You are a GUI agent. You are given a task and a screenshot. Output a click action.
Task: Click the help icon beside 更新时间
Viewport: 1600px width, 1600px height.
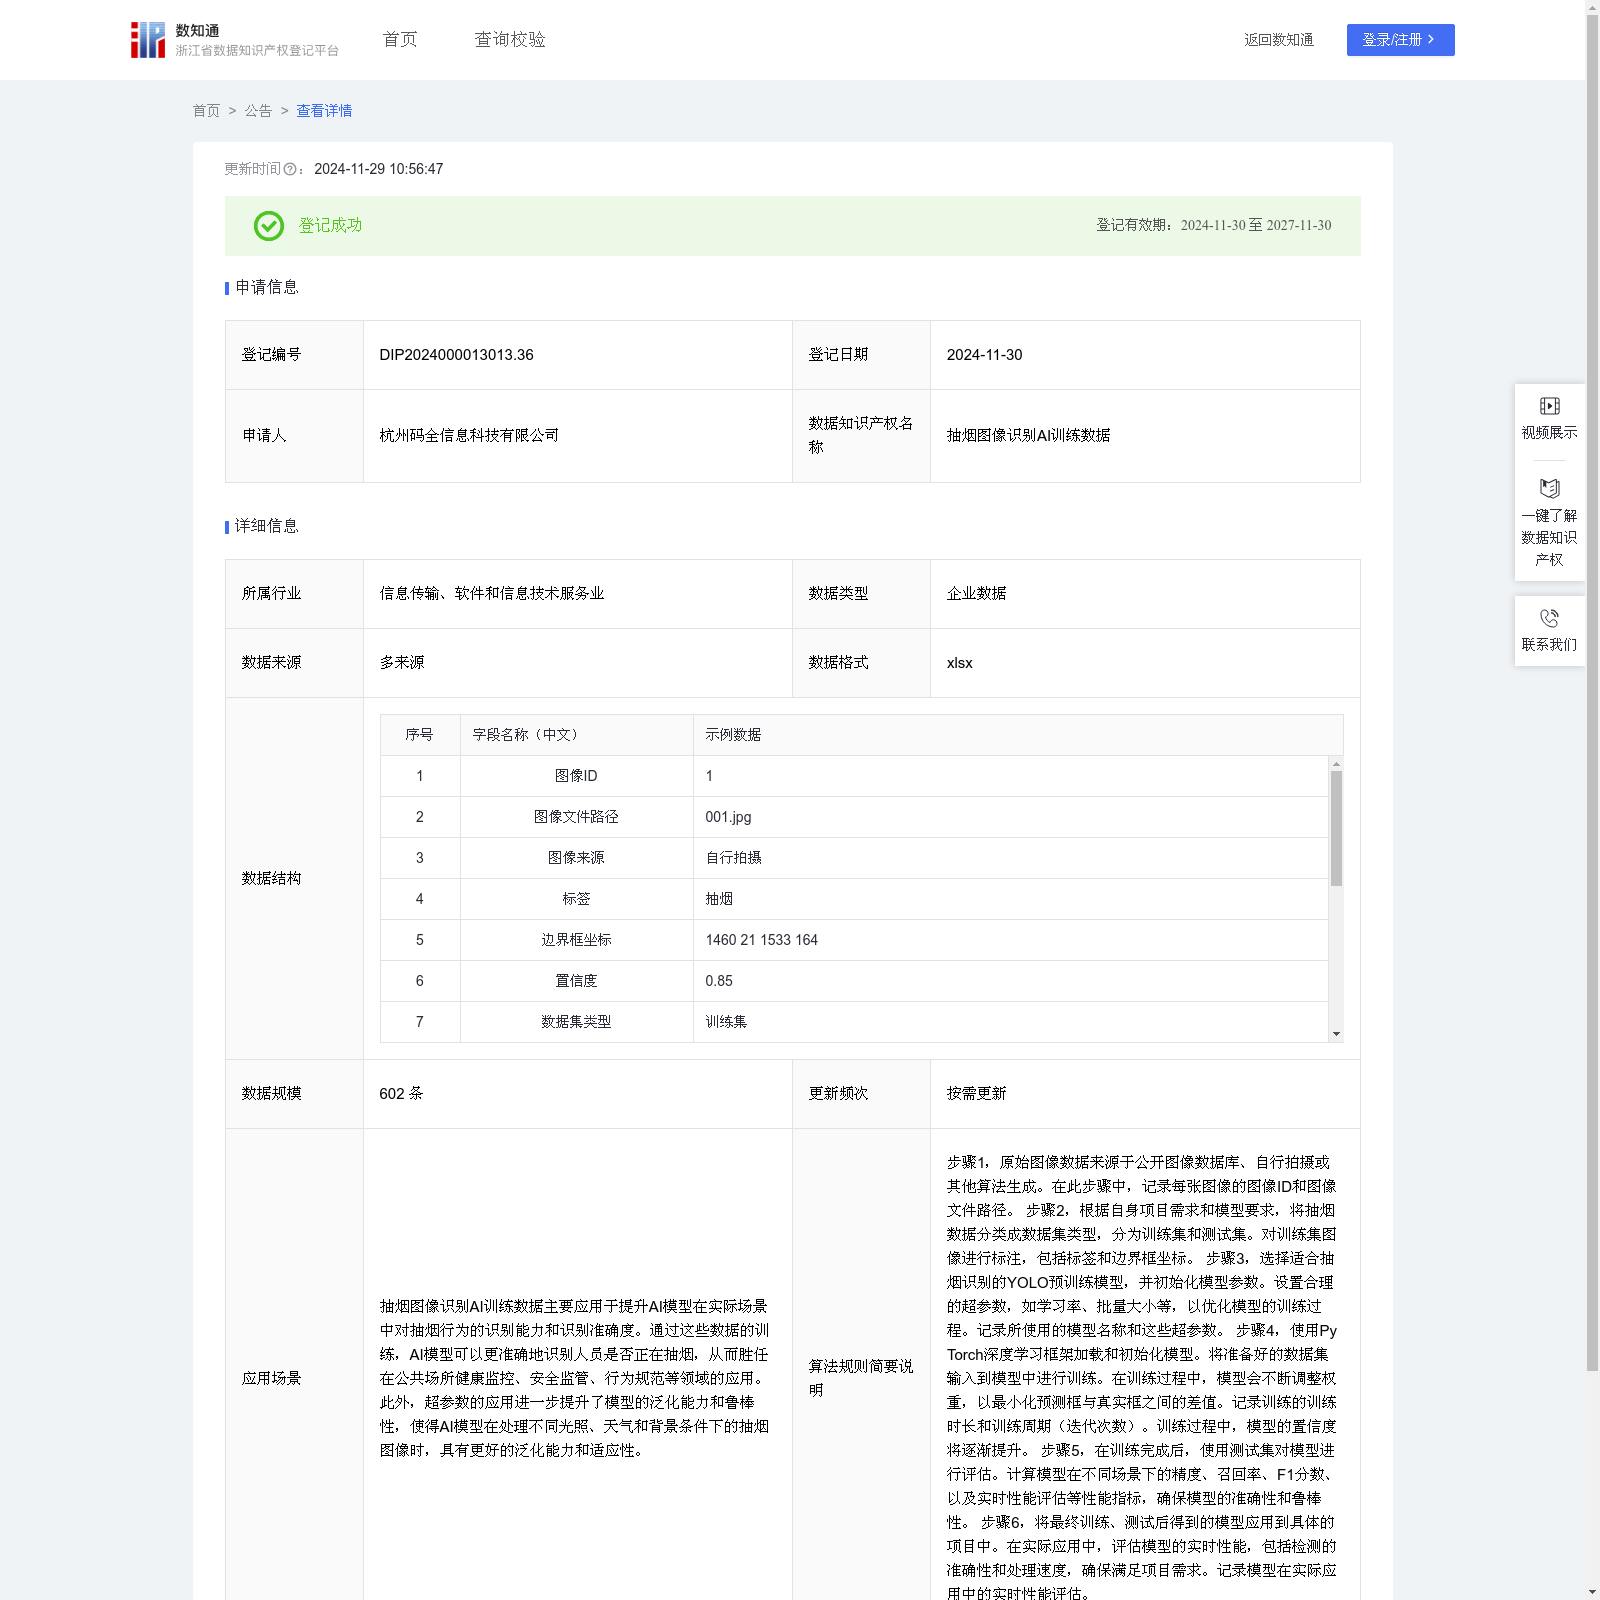290,170
